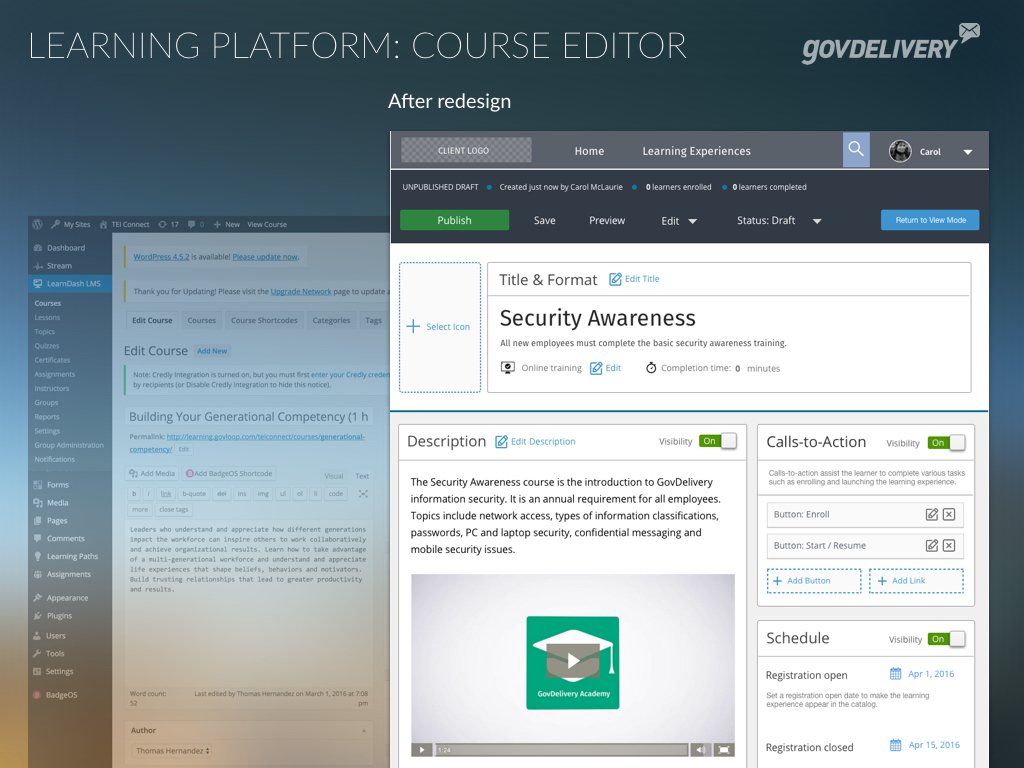Click the calendar icon for Registration closed
This screenshot has height=768, width=1024.
click(896, 745)
